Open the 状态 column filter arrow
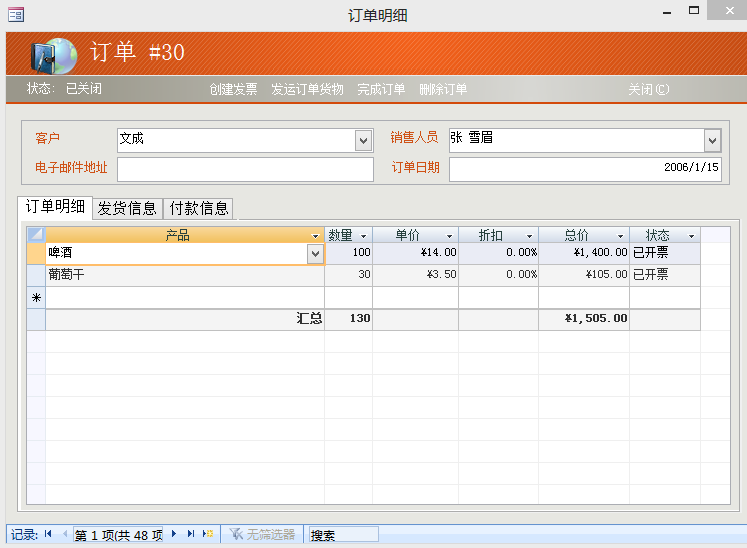This screenshot has width=747, height=548. pyautogui.click(x=691, y=236)
